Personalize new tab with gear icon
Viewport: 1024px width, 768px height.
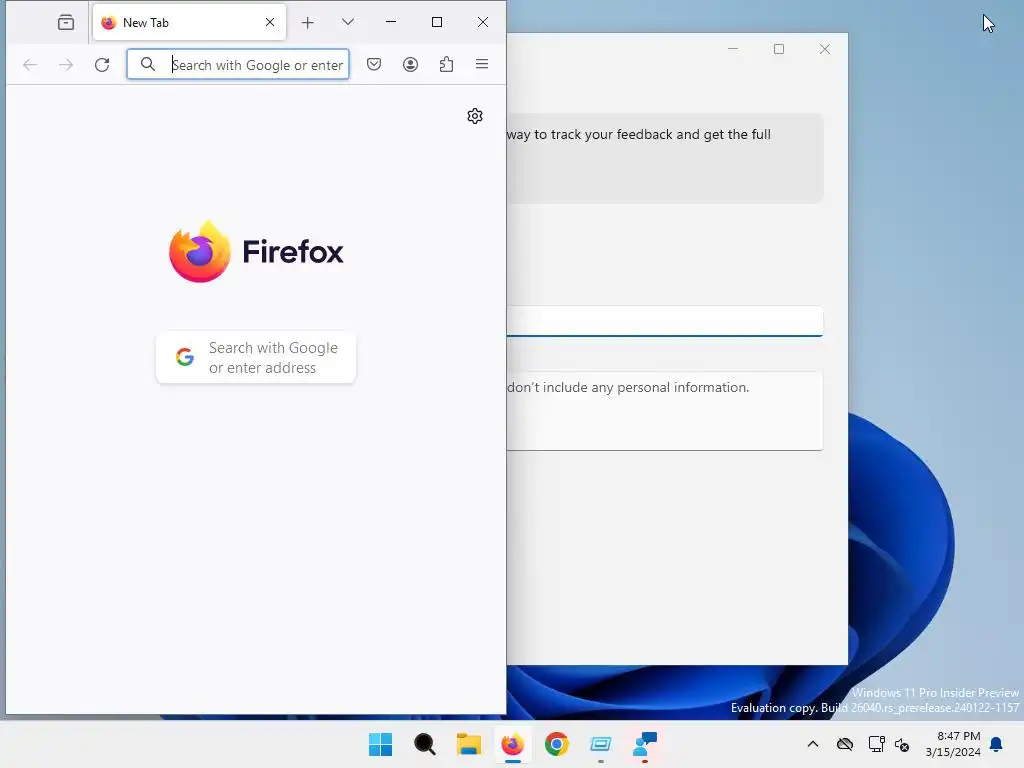(x=475, y=116)
